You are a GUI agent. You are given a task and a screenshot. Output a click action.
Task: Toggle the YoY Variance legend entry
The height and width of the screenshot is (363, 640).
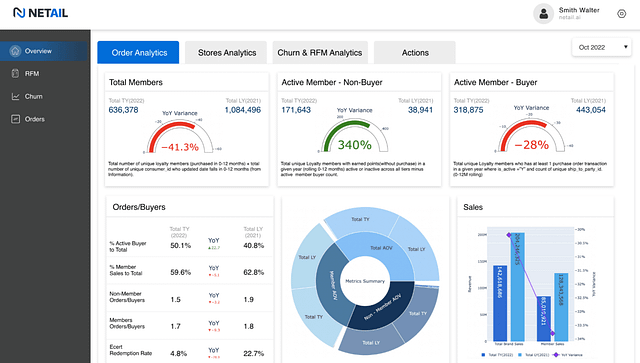568,355
